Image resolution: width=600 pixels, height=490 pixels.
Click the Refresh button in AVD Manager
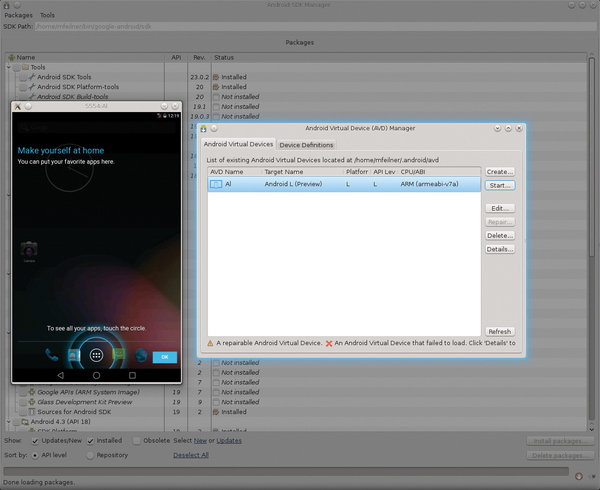tap(500, 332)
